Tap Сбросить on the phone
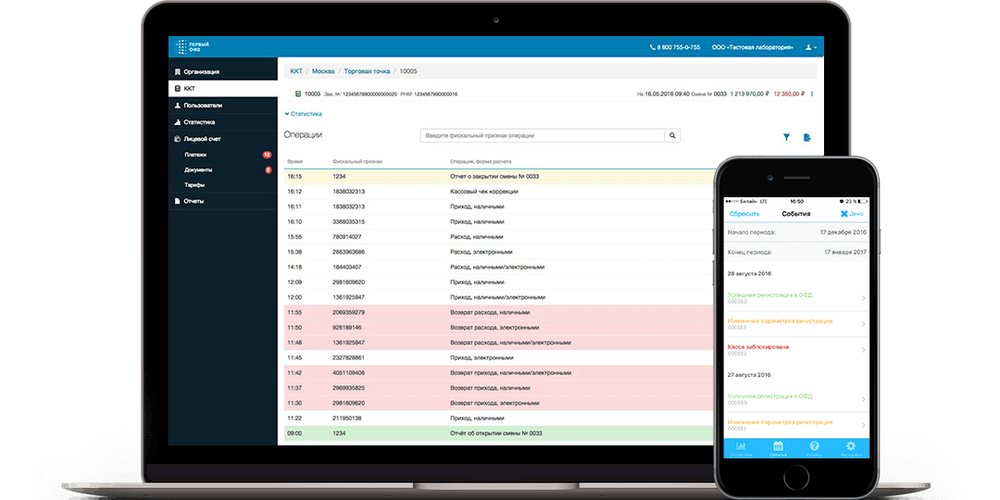This screenshot has height=500, width=1000. tap(744, 214)
